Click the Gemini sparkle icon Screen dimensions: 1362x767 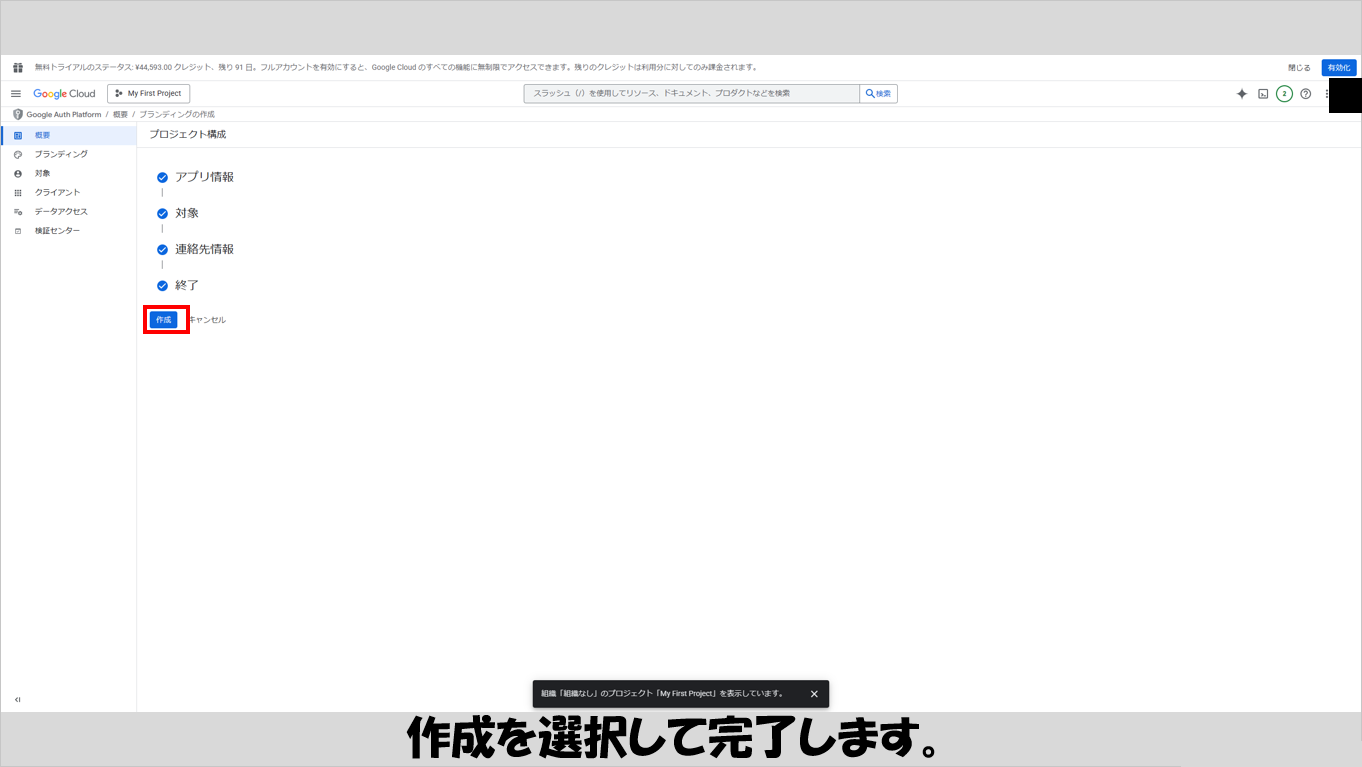pos(1241,94)
